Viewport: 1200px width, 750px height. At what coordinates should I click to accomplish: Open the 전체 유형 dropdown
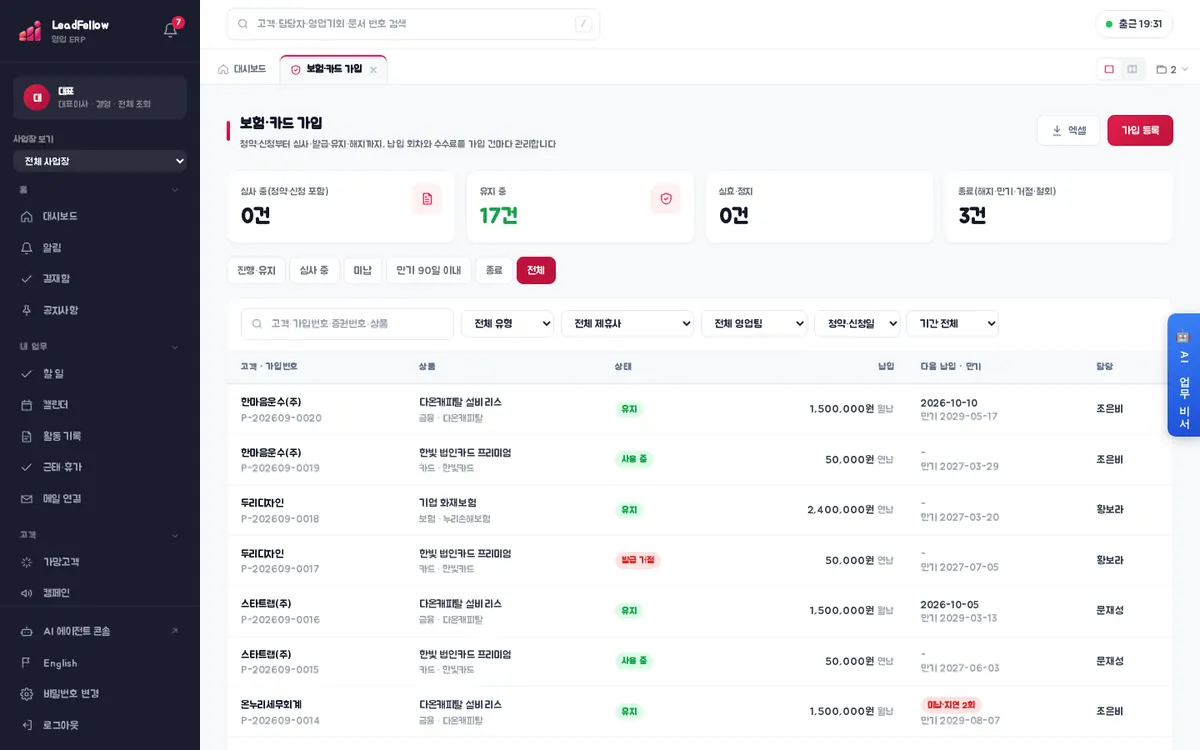(508, 324)
